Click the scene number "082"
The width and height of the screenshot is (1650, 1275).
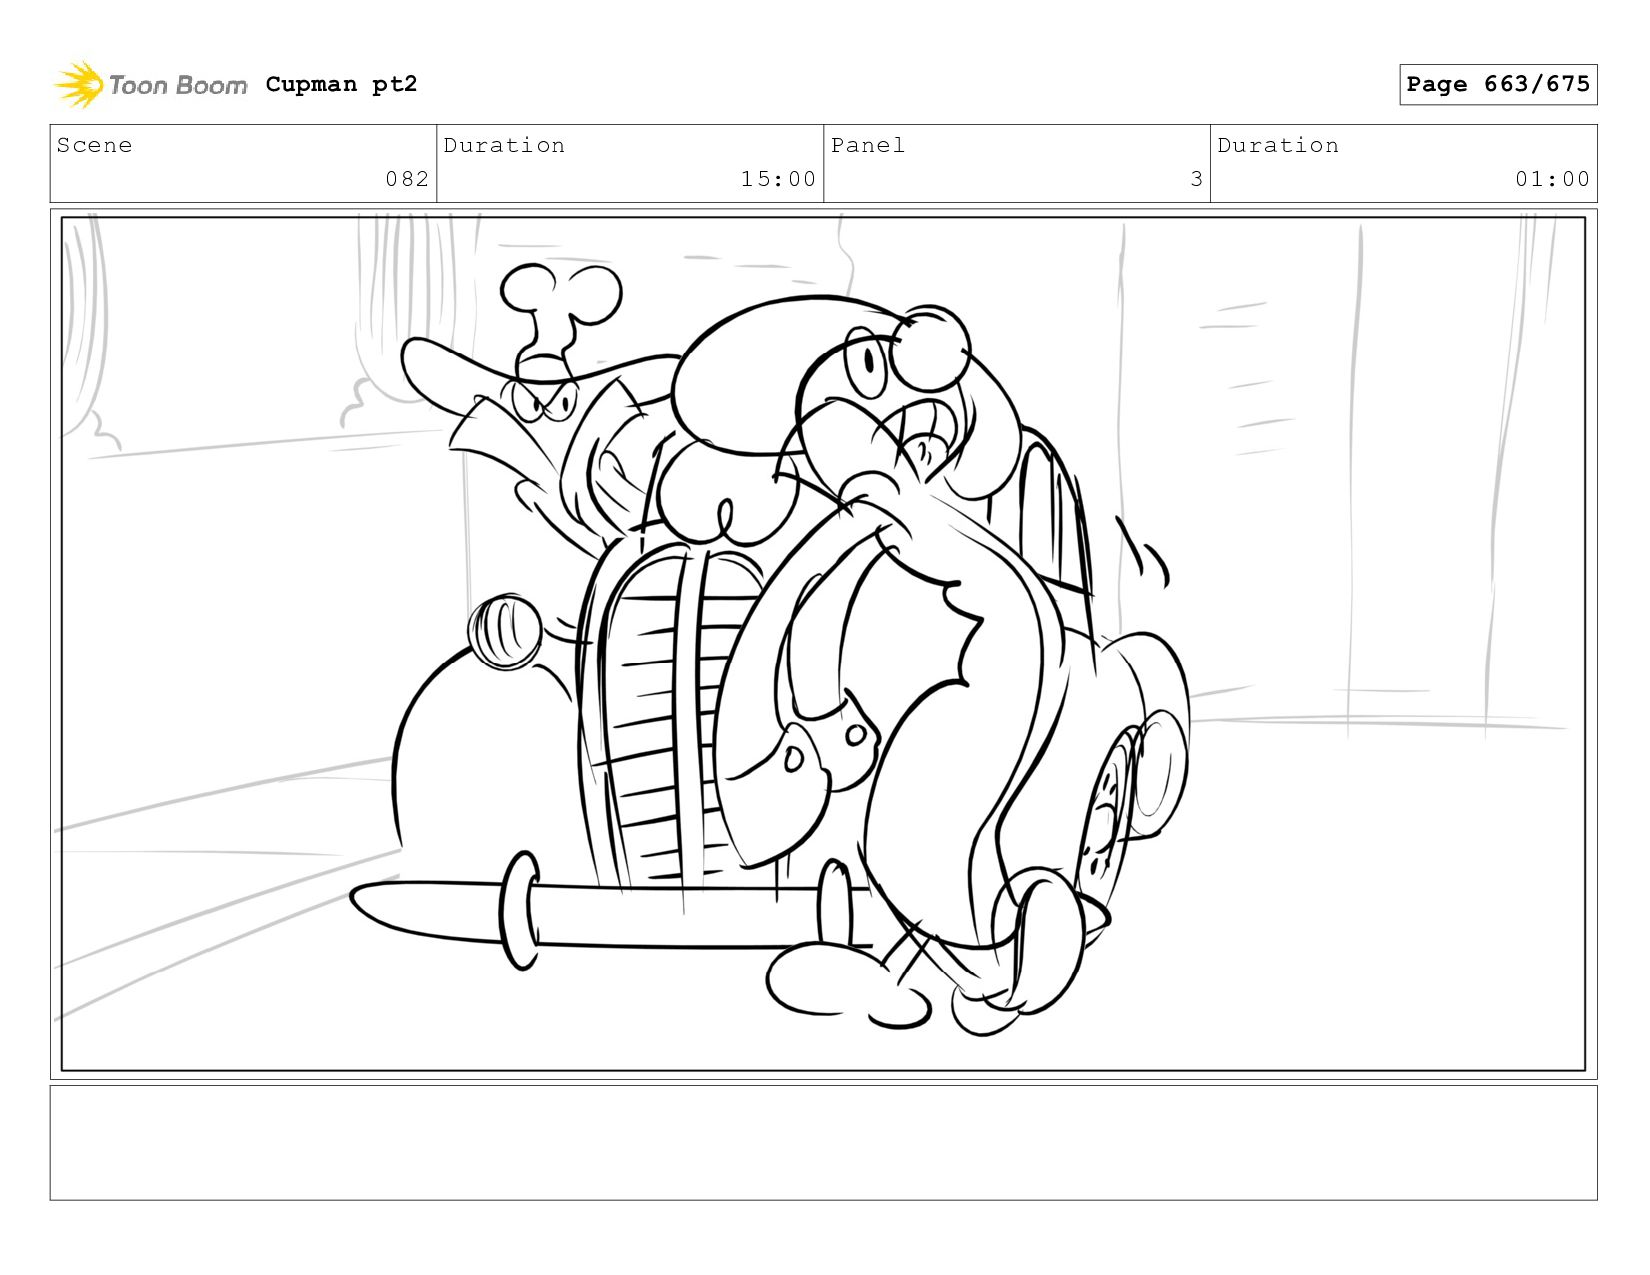pyautogui.click(x=407, y=179)
